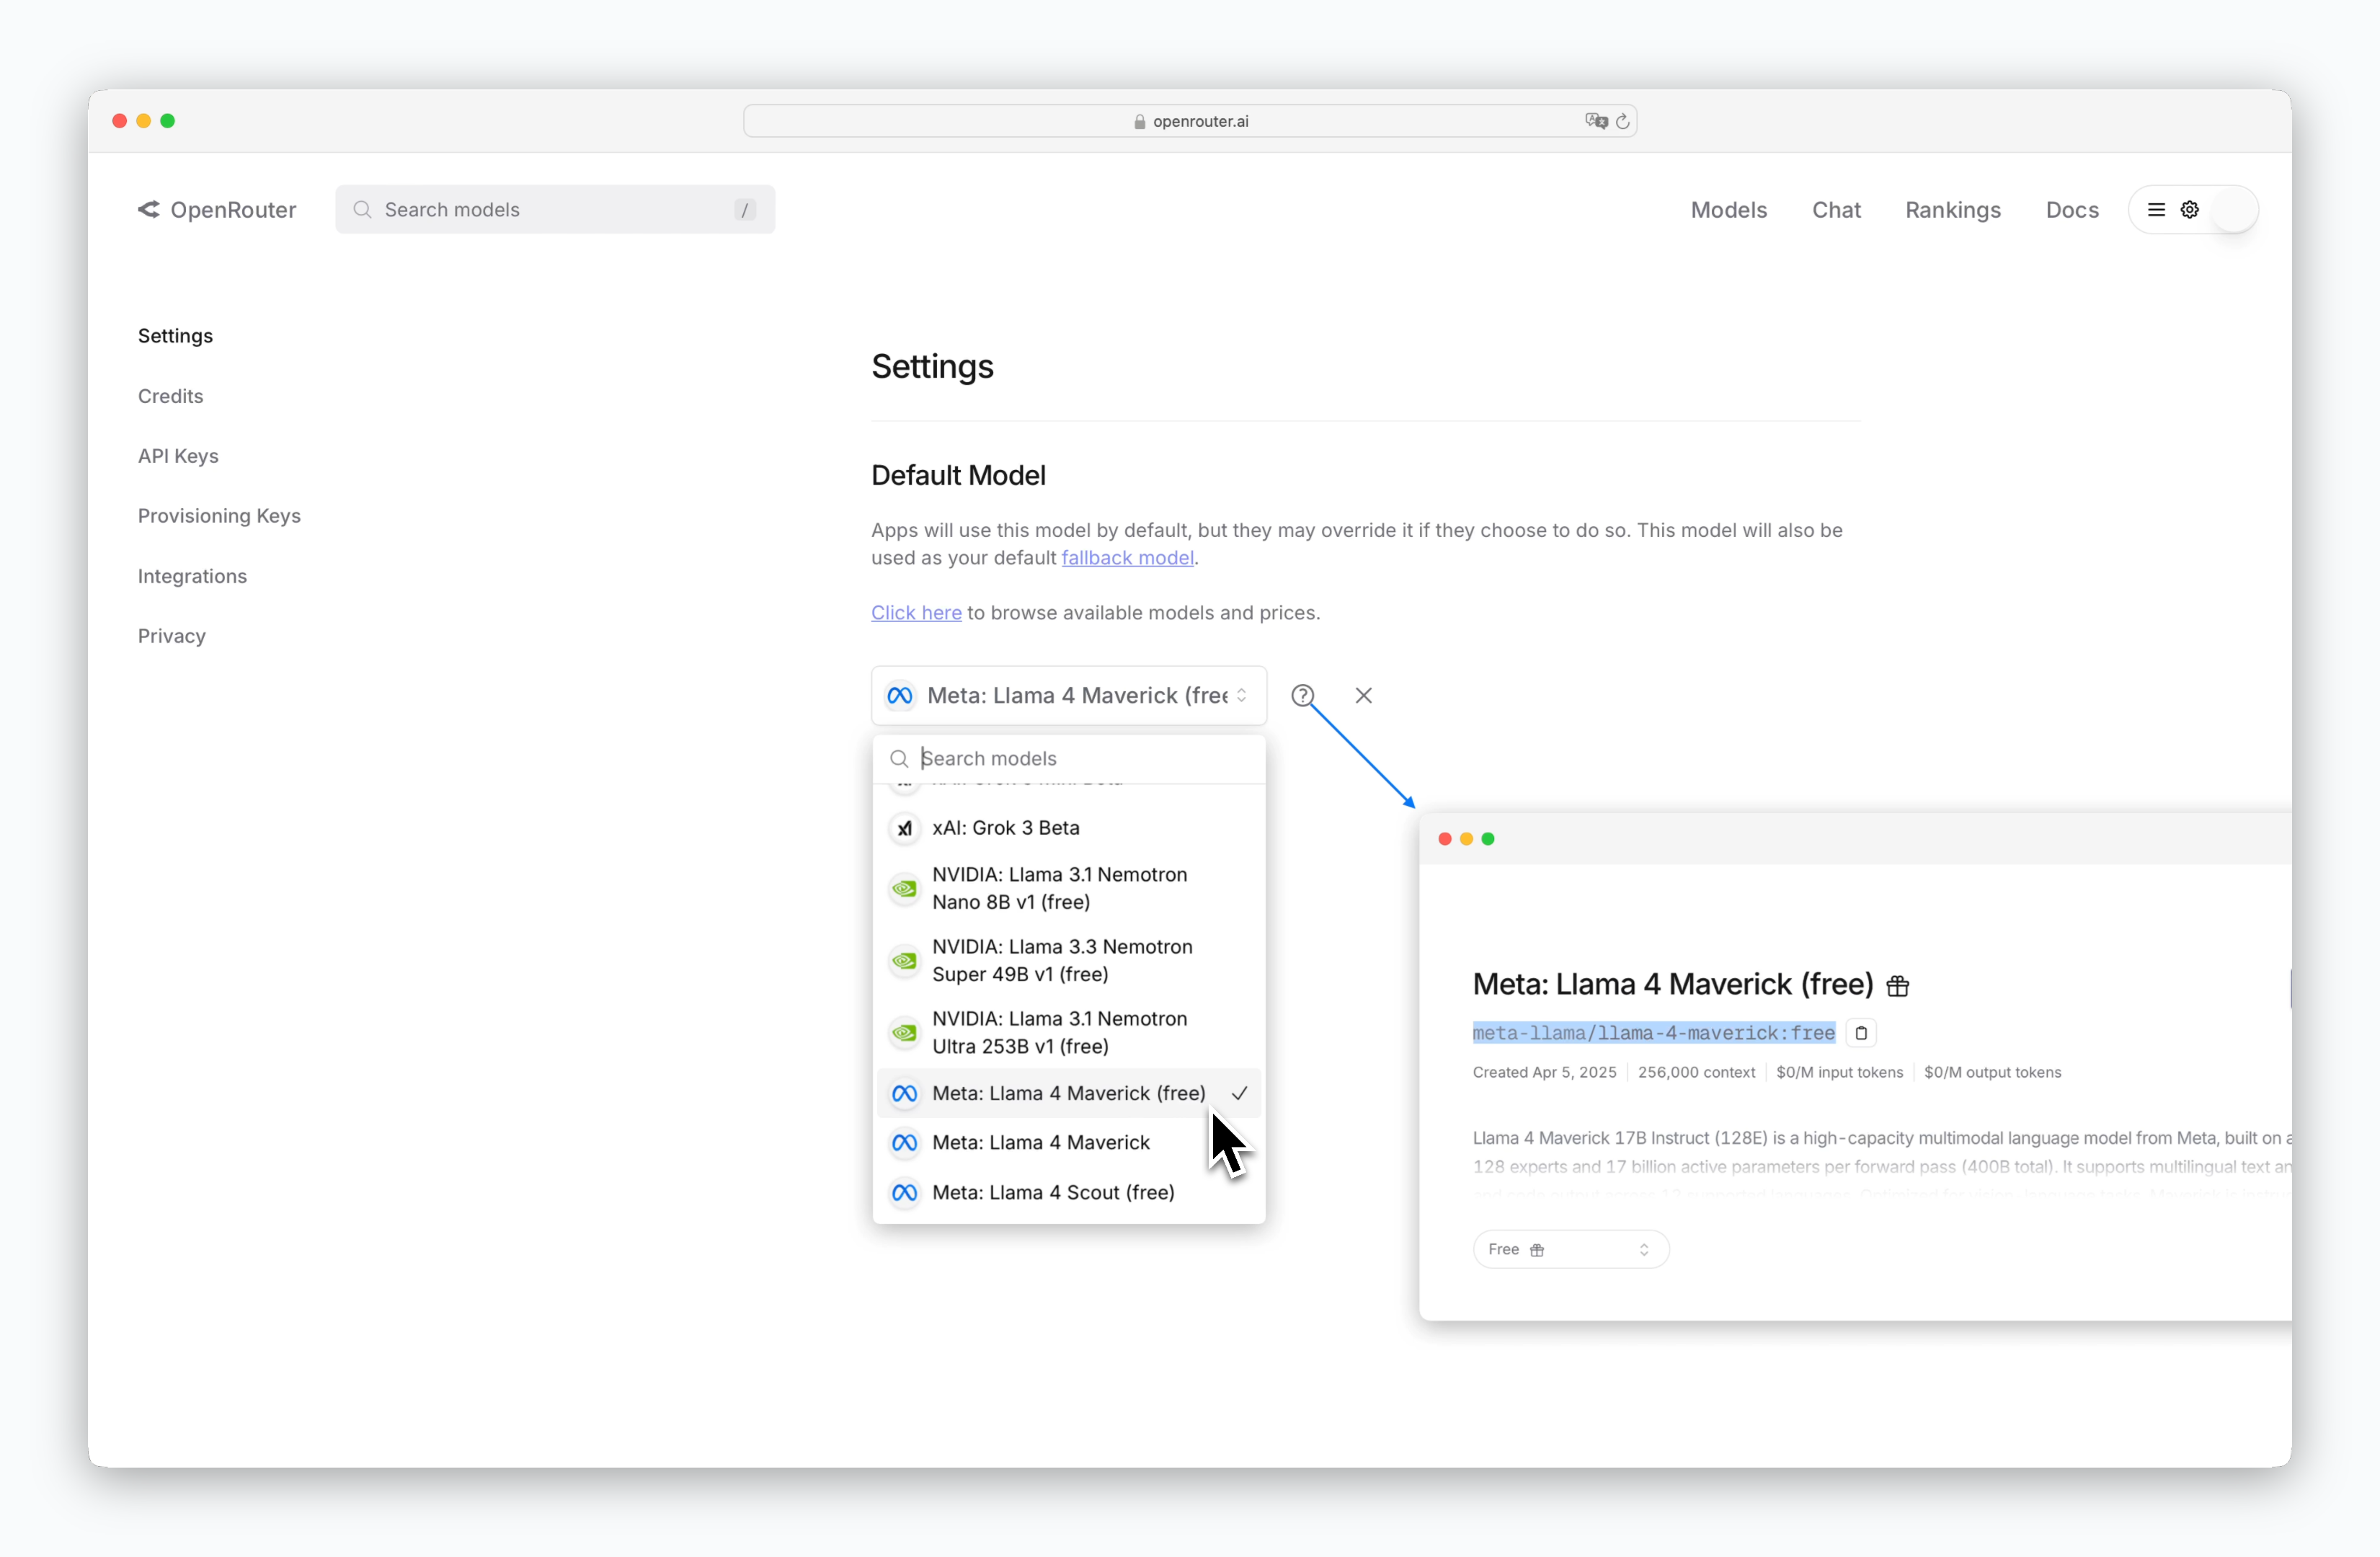Click Meta logo beside Llama 4 Scout (free)

(904, 1192)
